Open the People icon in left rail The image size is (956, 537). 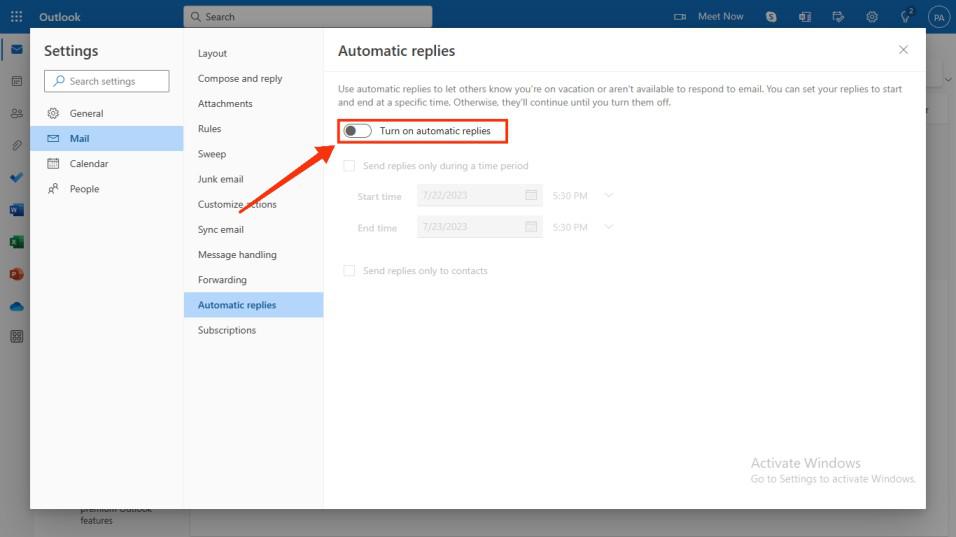coord(17,113)
